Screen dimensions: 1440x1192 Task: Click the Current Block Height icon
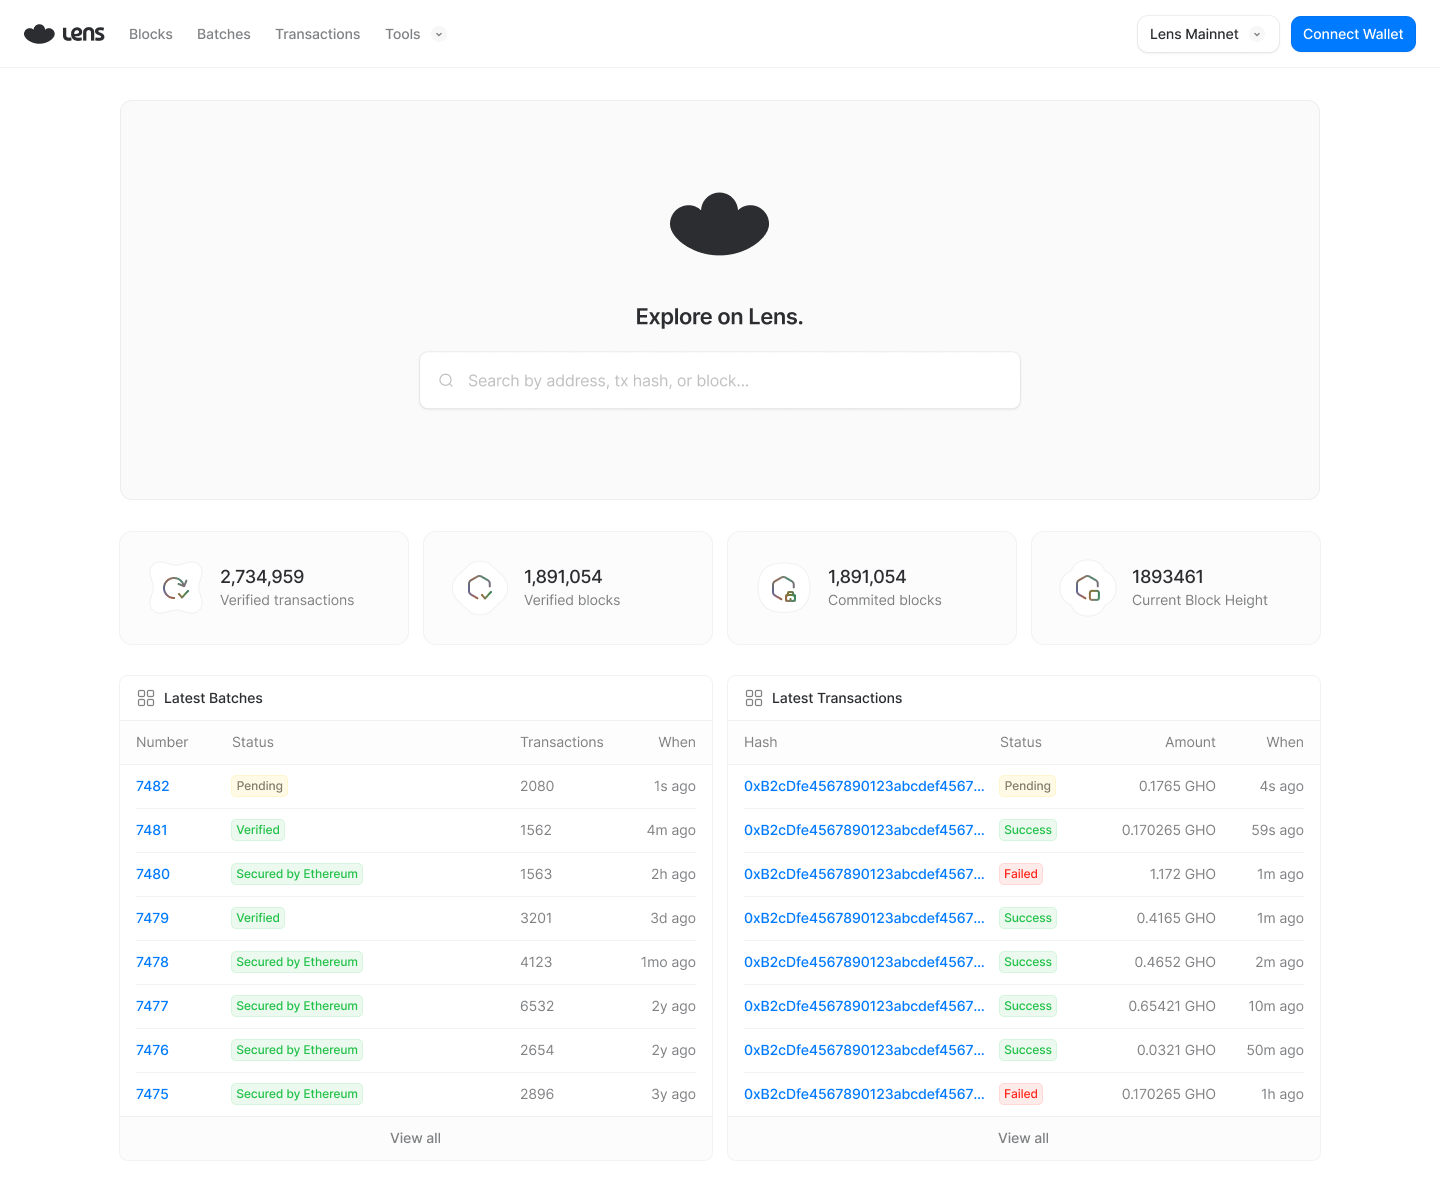(1088, 588)
